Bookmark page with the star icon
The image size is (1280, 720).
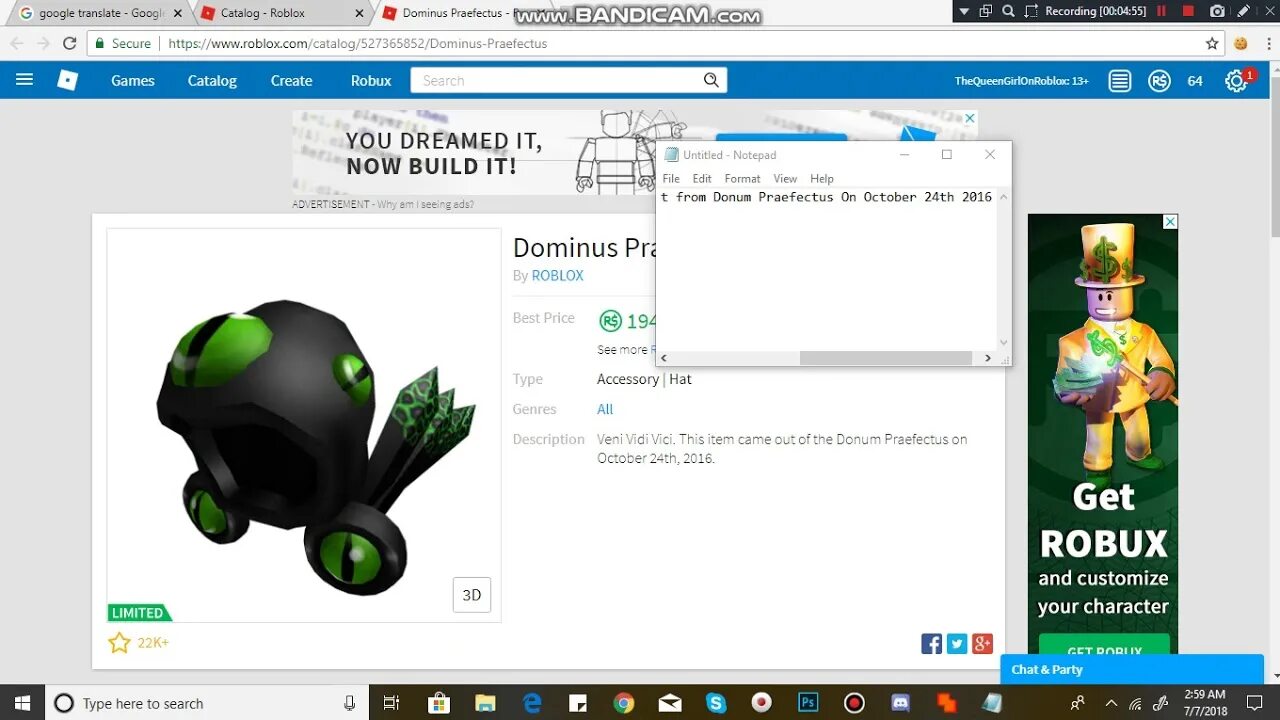1212,43
